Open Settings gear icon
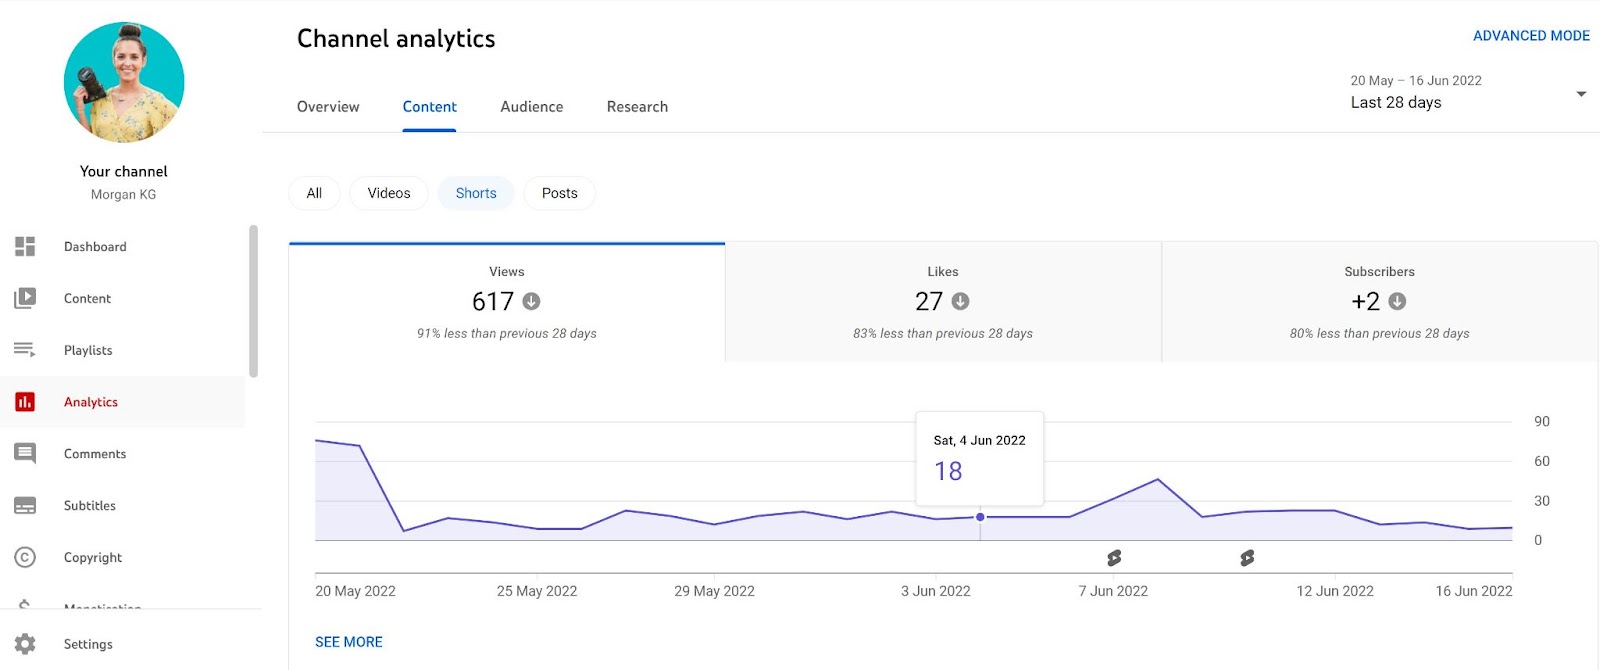 pyautogui.click(x=25, y=644)
